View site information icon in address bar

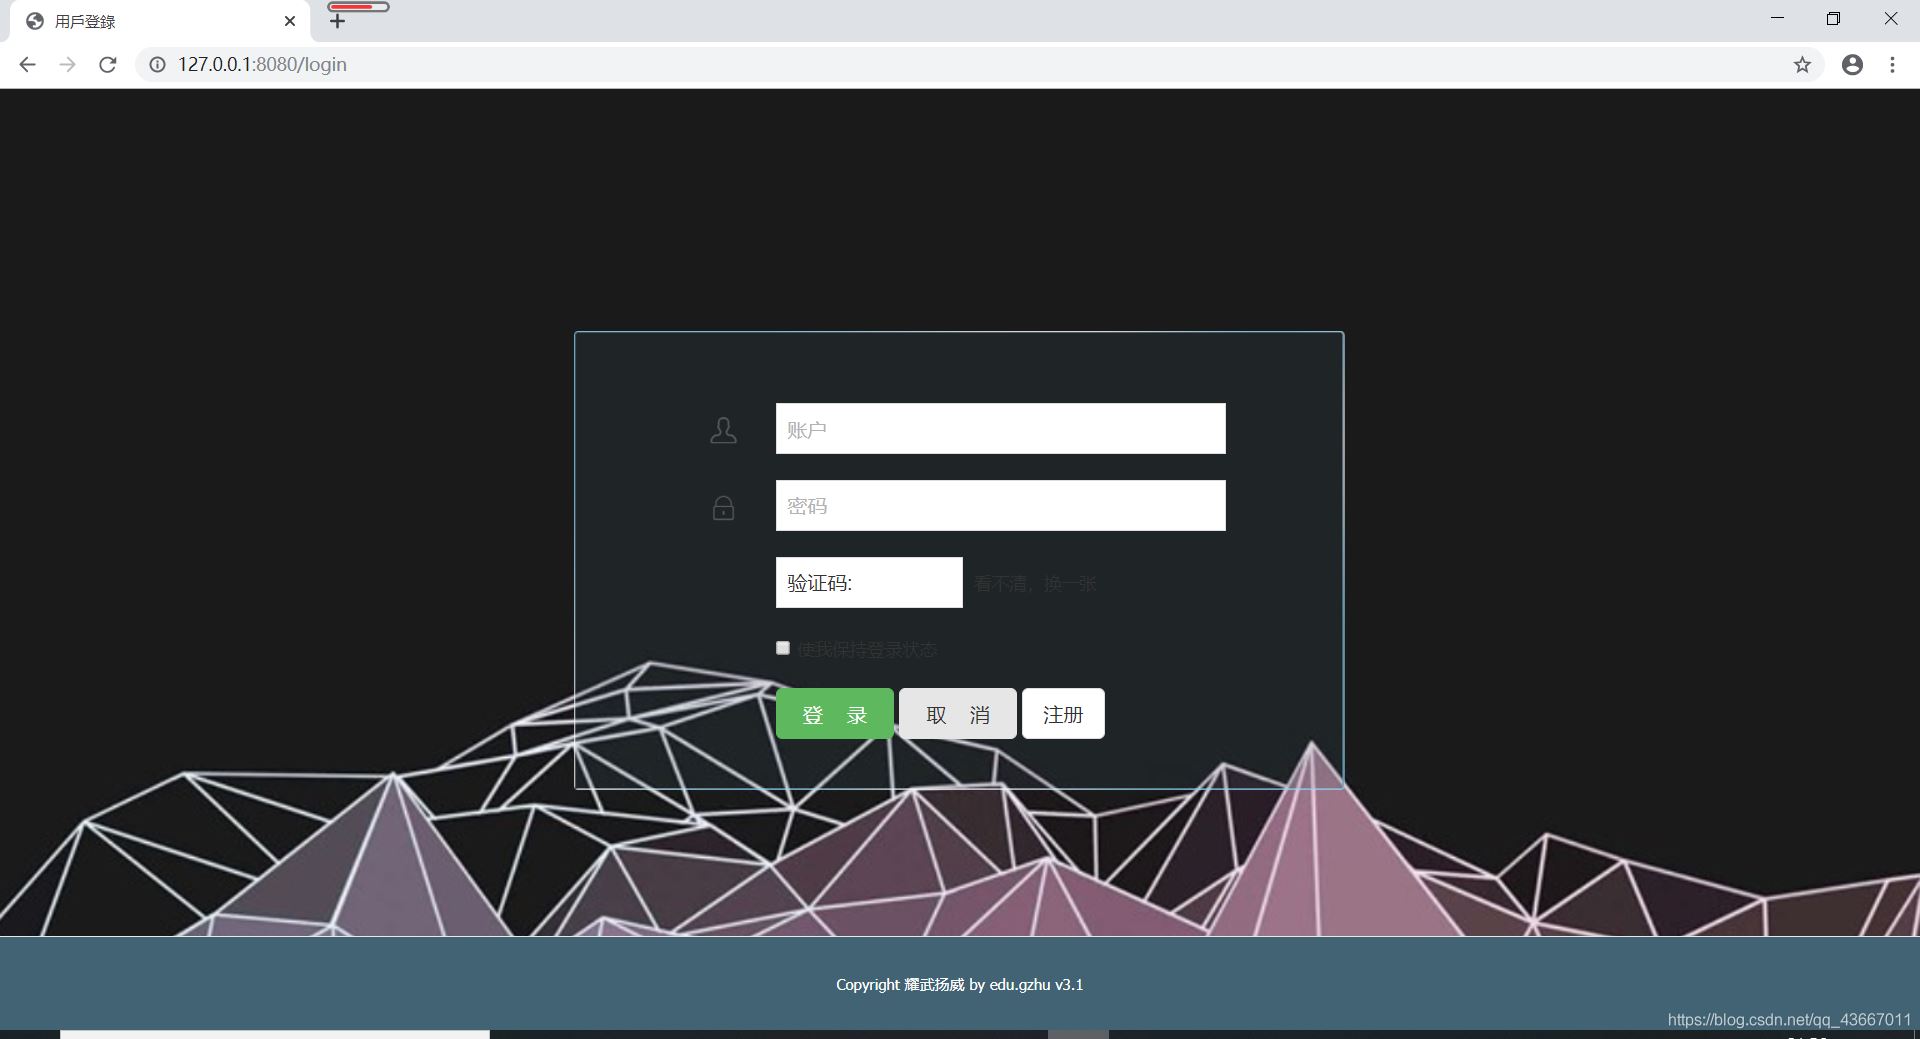(157, 65)
